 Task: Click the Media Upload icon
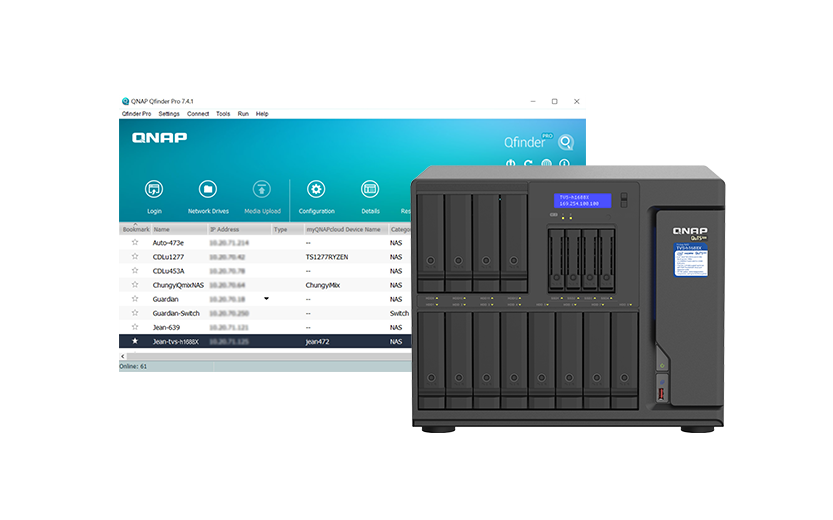click(262, 190)
